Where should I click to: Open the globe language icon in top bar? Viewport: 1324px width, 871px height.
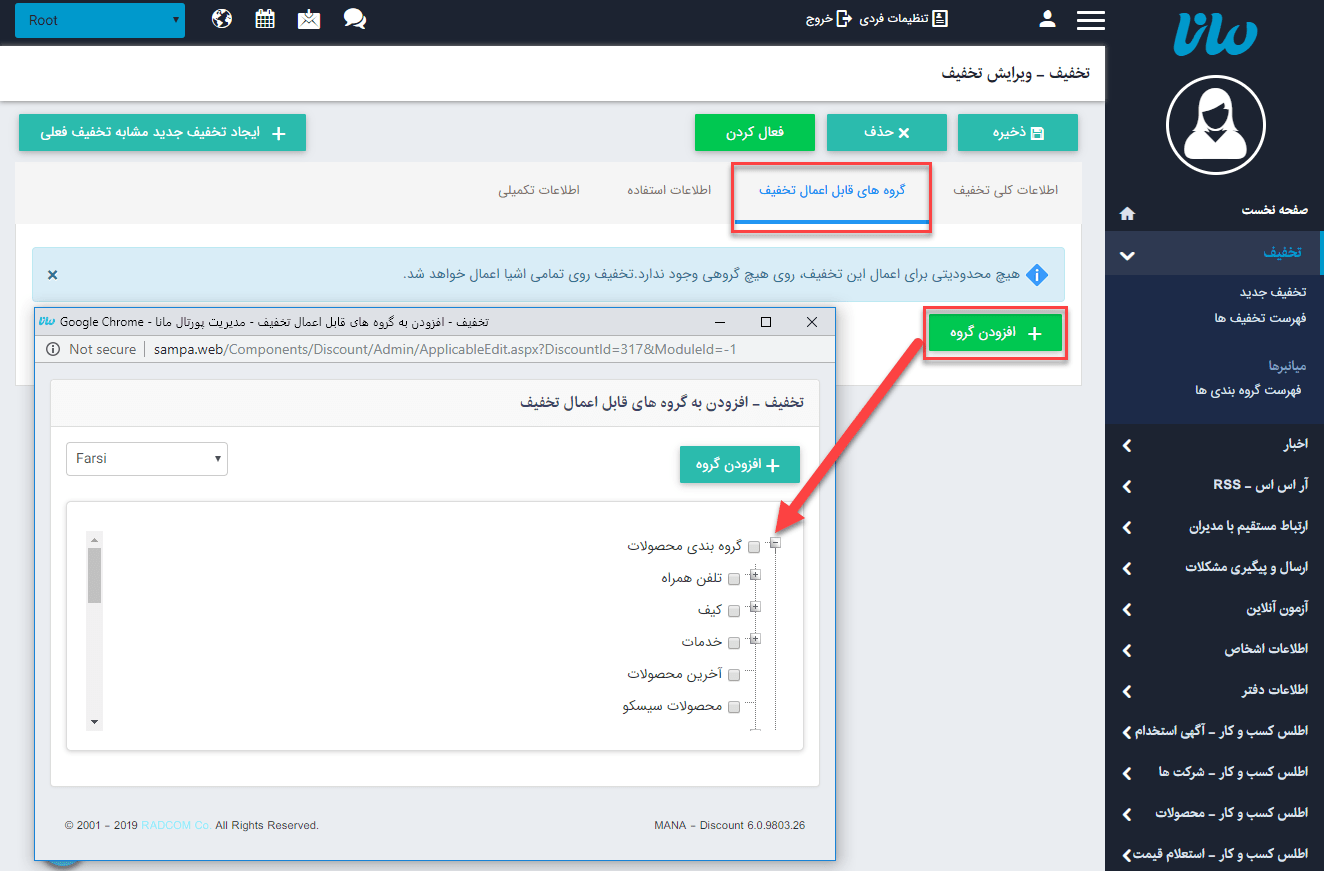click(x=221, y=18)
